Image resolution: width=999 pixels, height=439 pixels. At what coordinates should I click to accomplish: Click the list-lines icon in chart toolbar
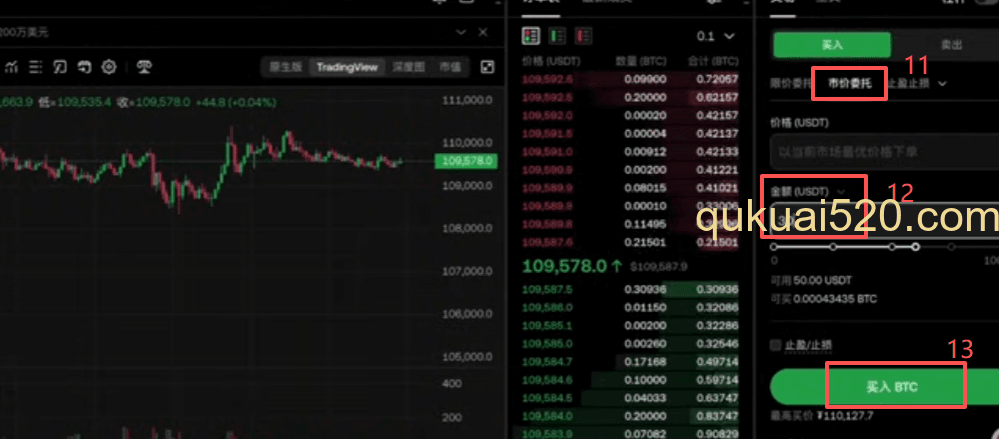(x=36, y=66)
